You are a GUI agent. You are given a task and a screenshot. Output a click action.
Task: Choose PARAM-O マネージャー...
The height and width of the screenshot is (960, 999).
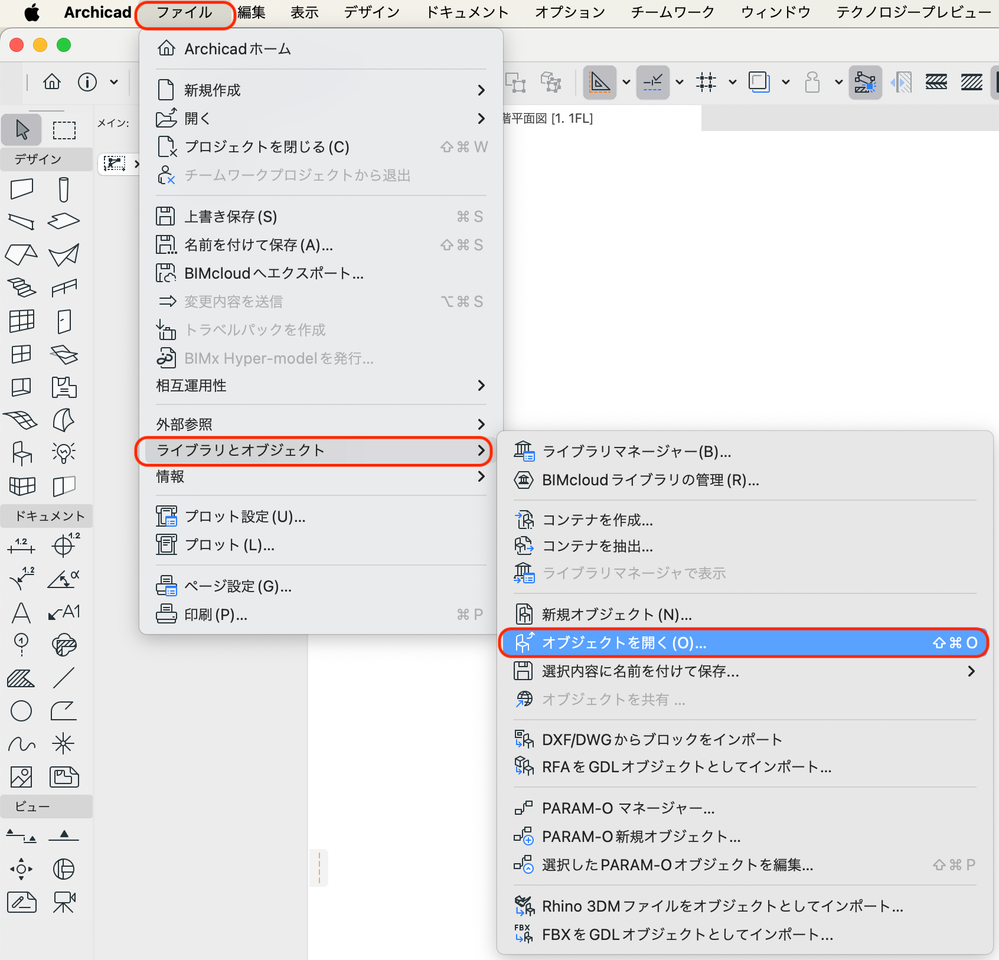745,808
